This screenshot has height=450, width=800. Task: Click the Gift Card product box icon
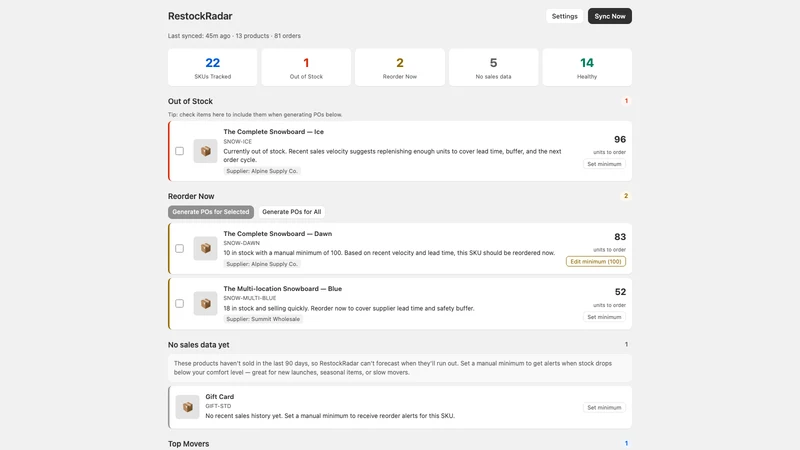[x=187, y=407]
